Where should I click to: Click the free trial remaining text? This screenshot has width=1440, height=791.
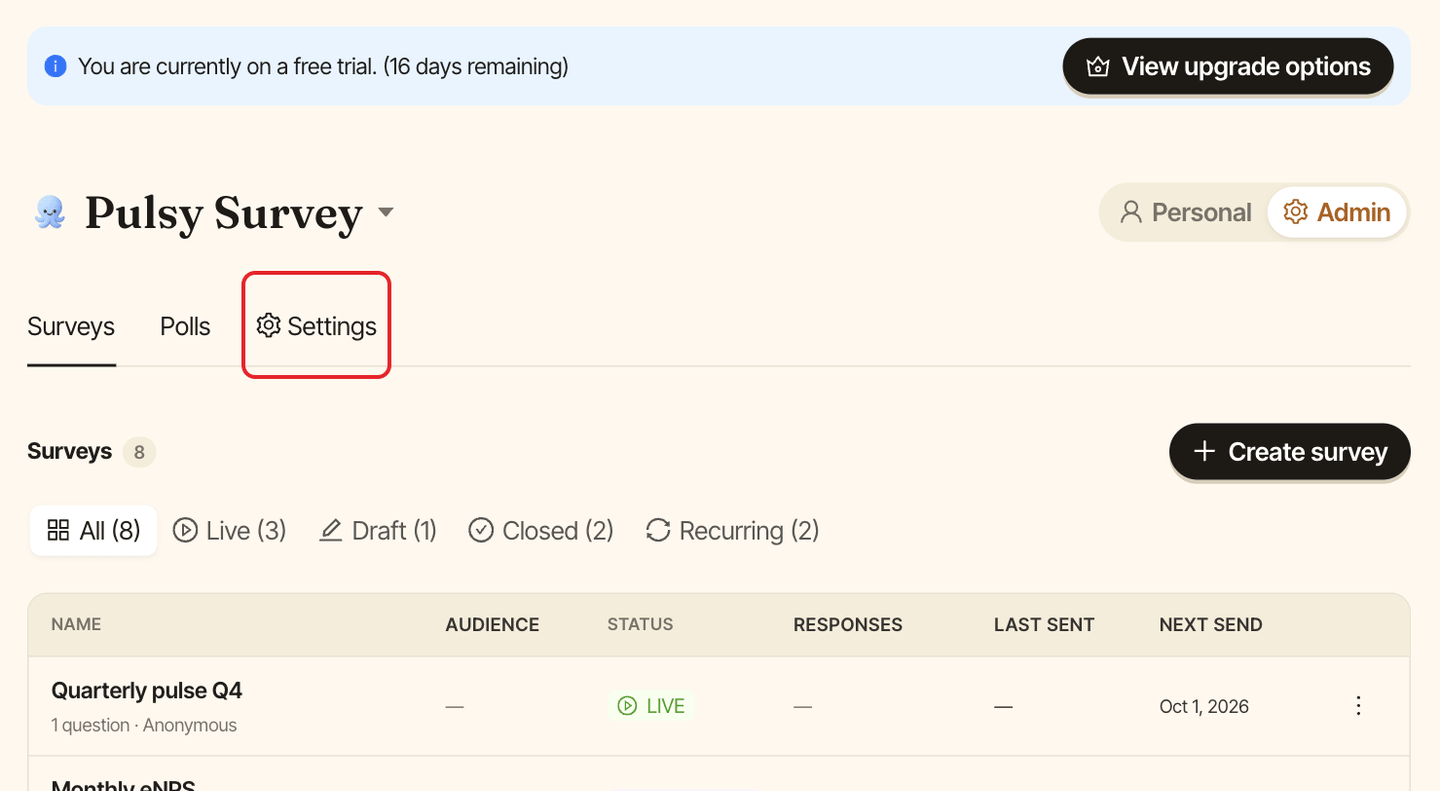tap(323, 67)
